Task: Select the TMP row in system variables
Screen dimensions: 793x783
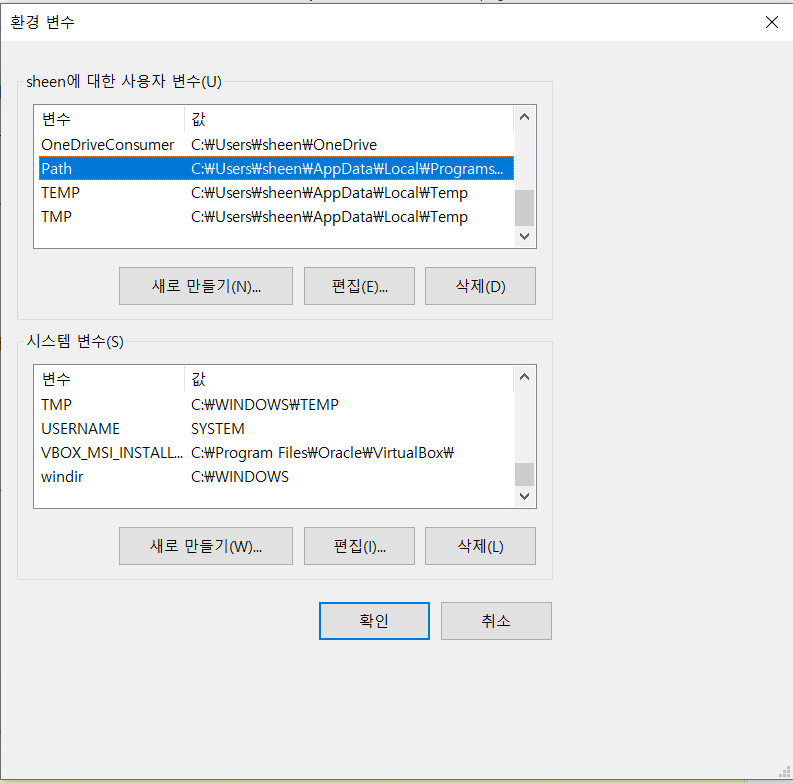Action: 276,405
